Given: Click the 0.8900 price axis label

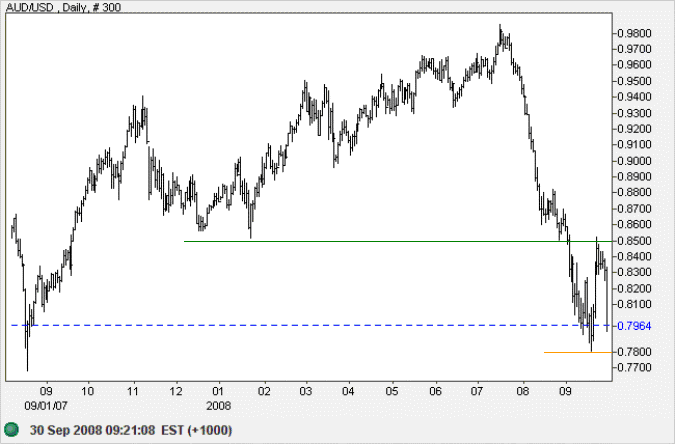Looking at the screenshot, I should pyautogui.click(x=634, y=177).
